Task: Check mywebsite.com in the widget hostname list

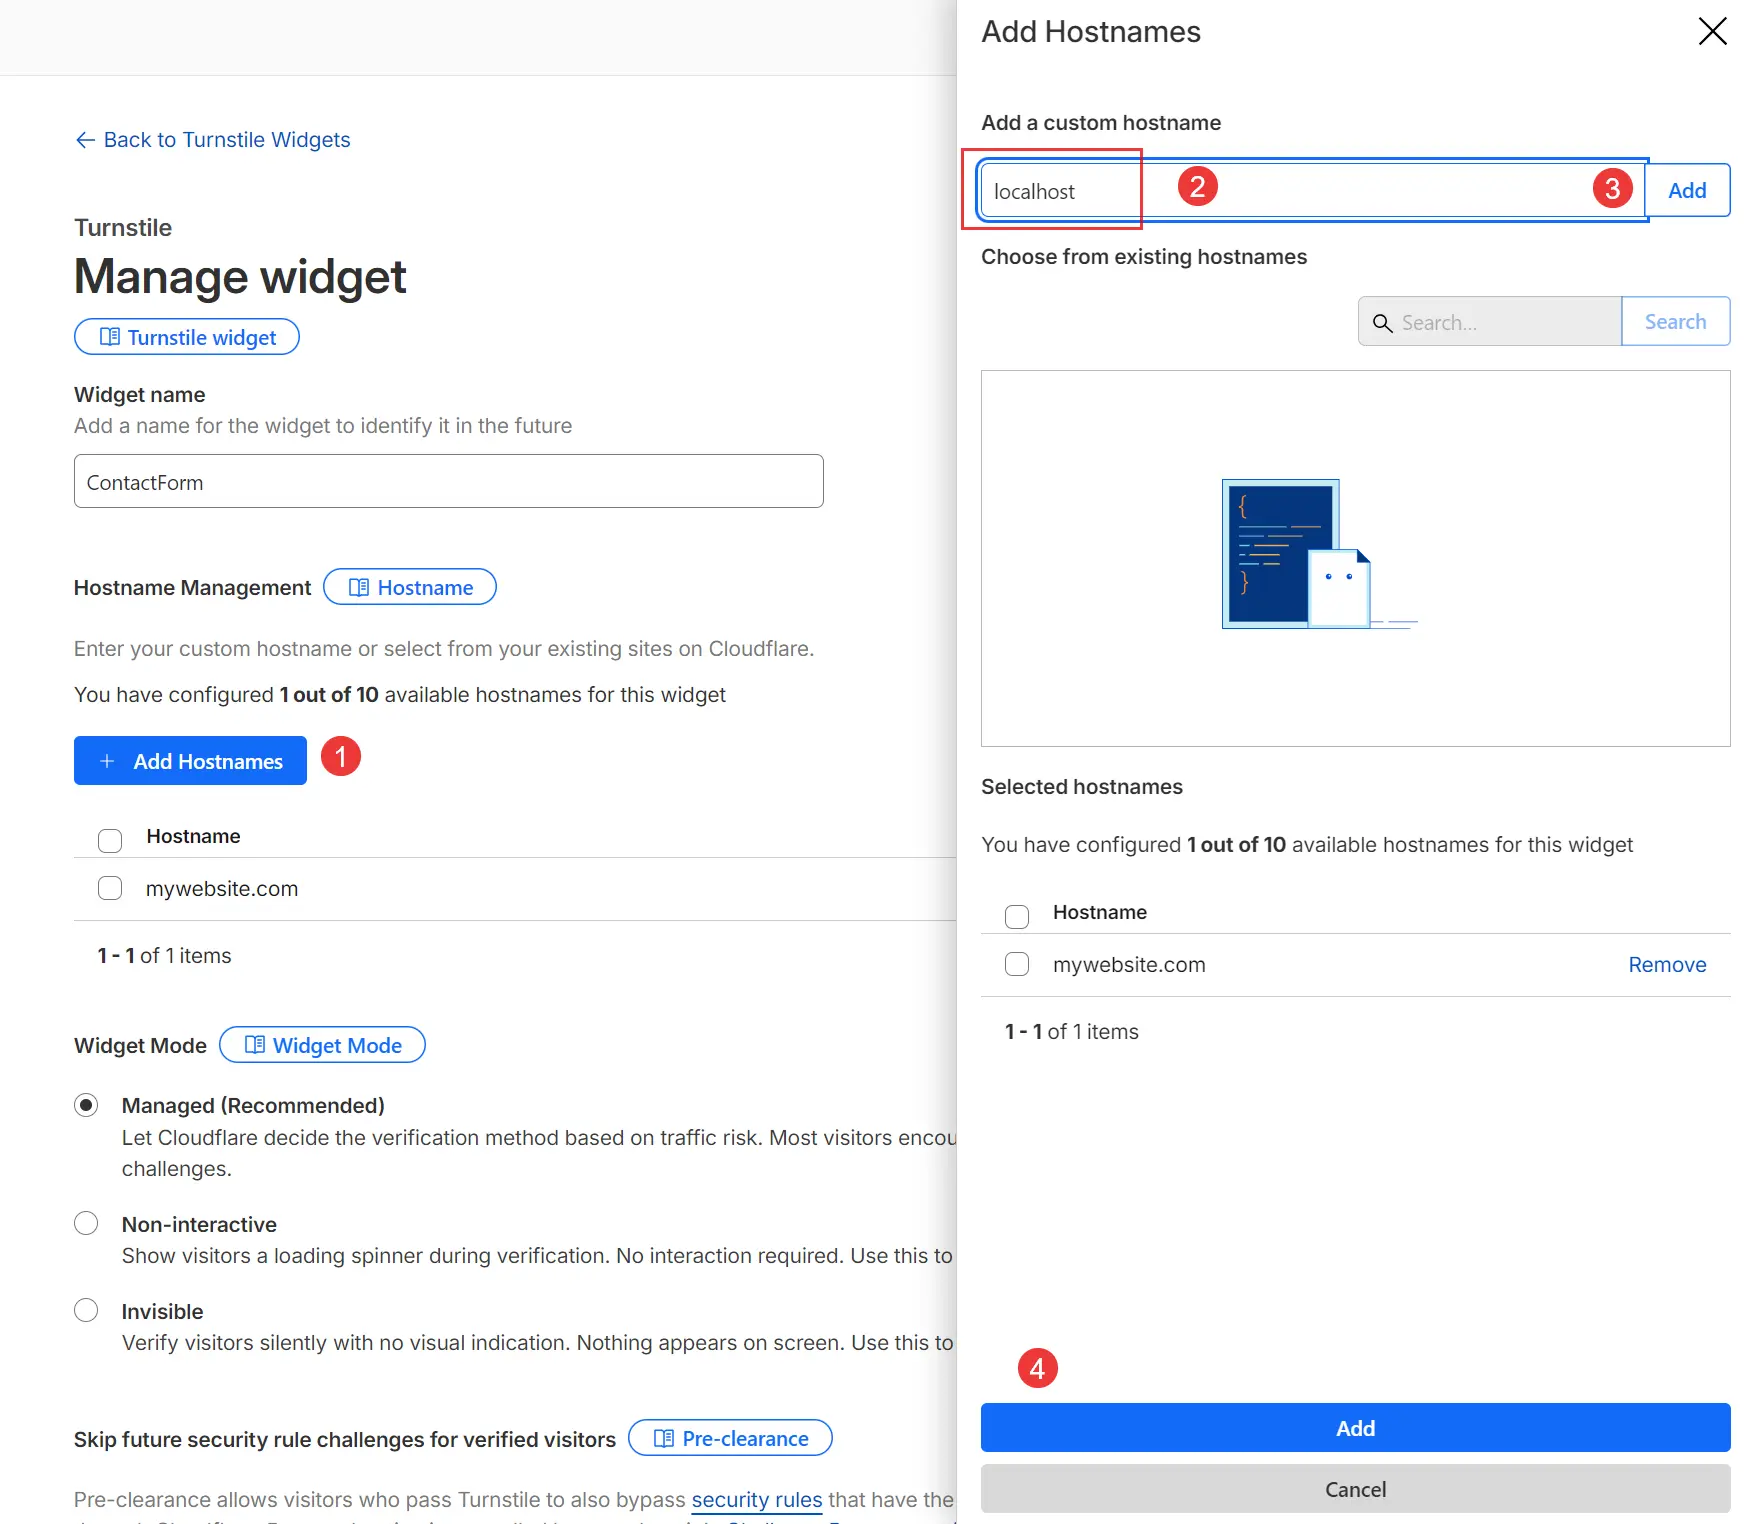Action: tap(109, 888)
